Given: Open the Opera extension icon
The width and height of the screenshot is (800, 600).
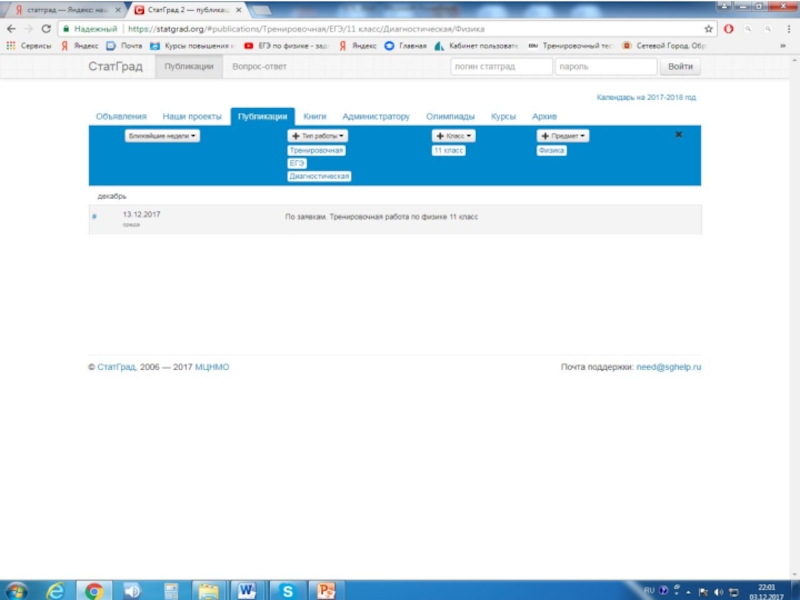Looking at the screenshot, I should pyautogui.click(x=729, y=29).
